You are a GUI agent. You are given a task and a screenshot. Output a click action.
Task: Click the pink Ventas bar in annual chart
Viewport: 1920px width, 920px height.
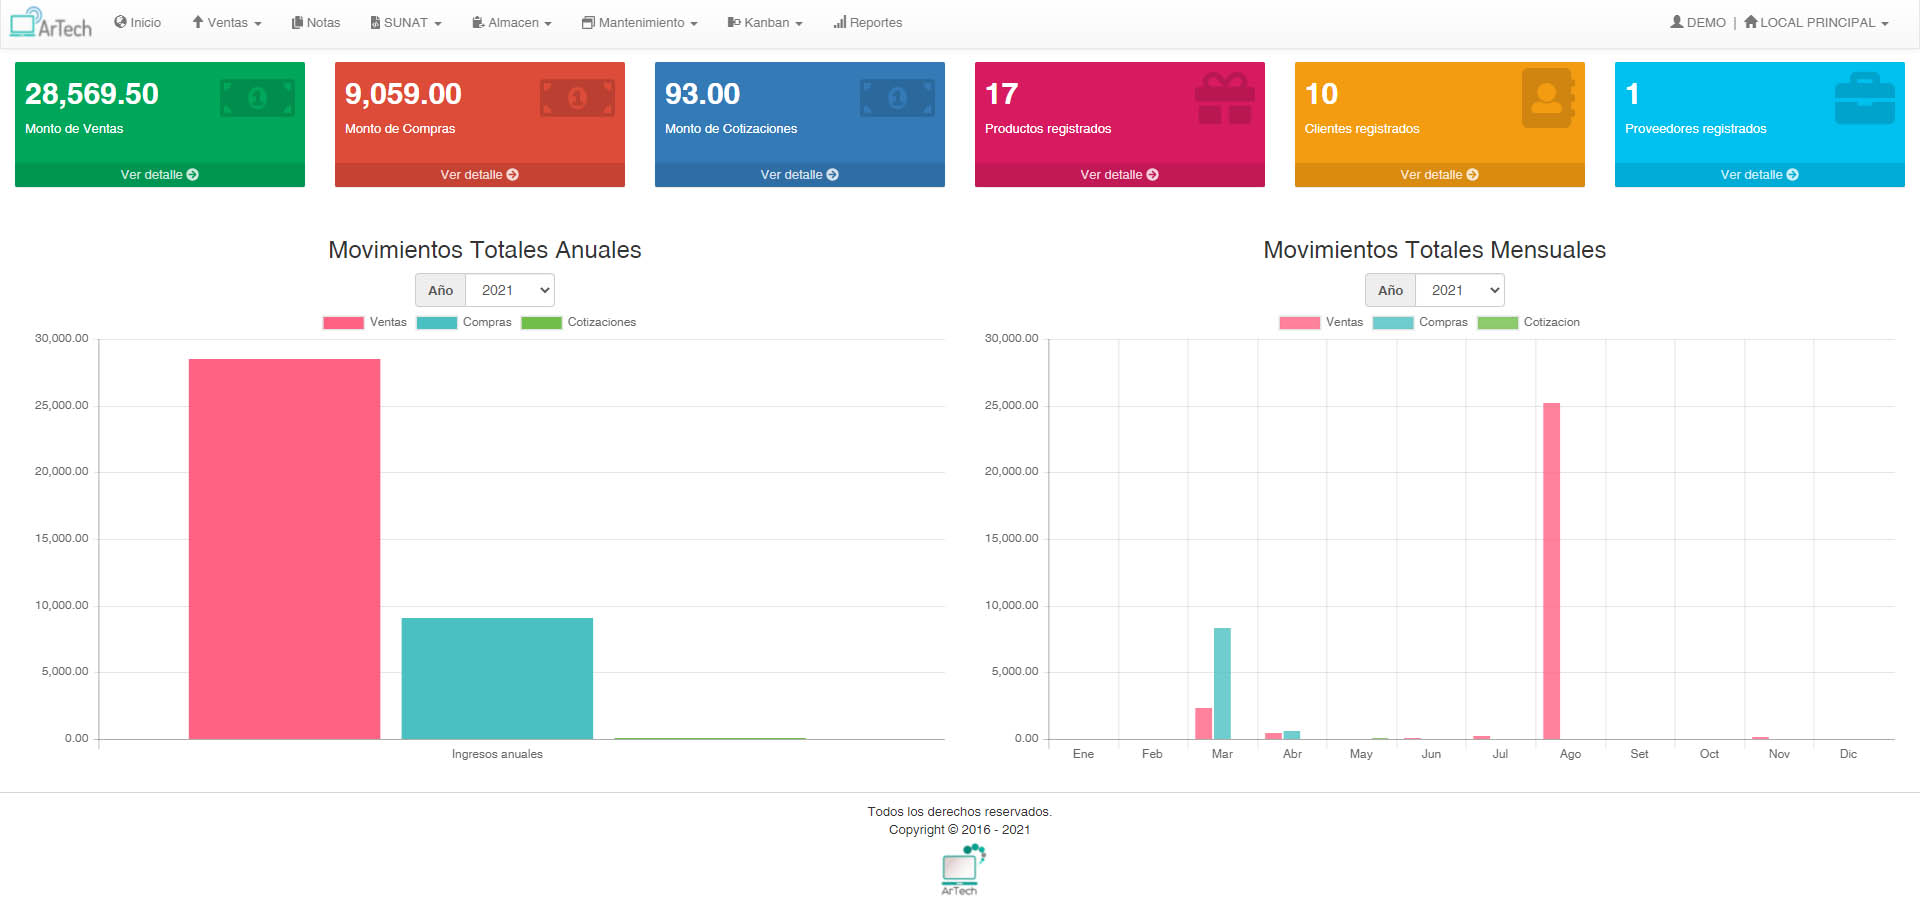click(284, 548)
